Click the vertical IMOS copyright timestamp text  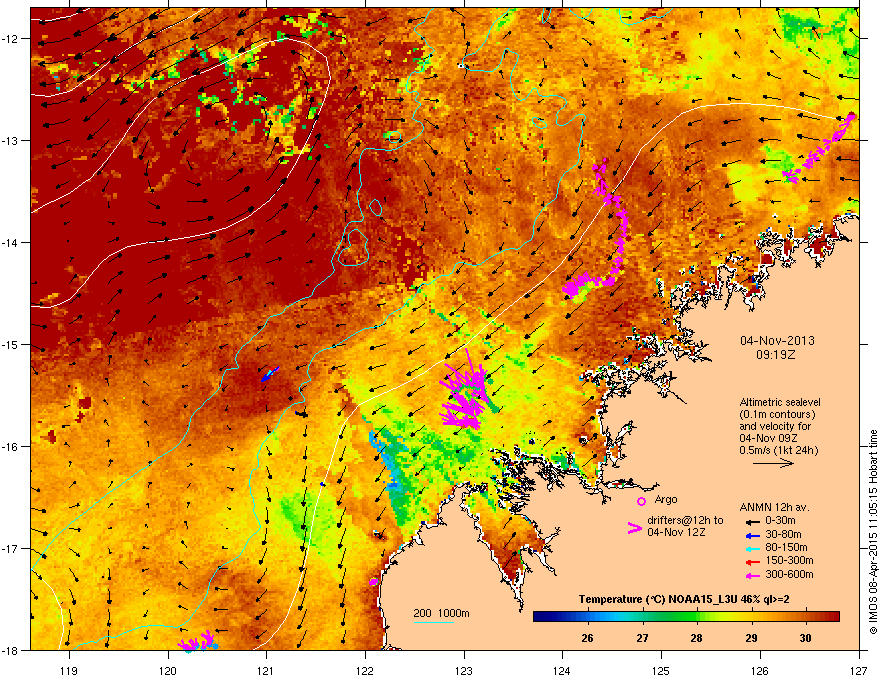click(x=873, y=532)
